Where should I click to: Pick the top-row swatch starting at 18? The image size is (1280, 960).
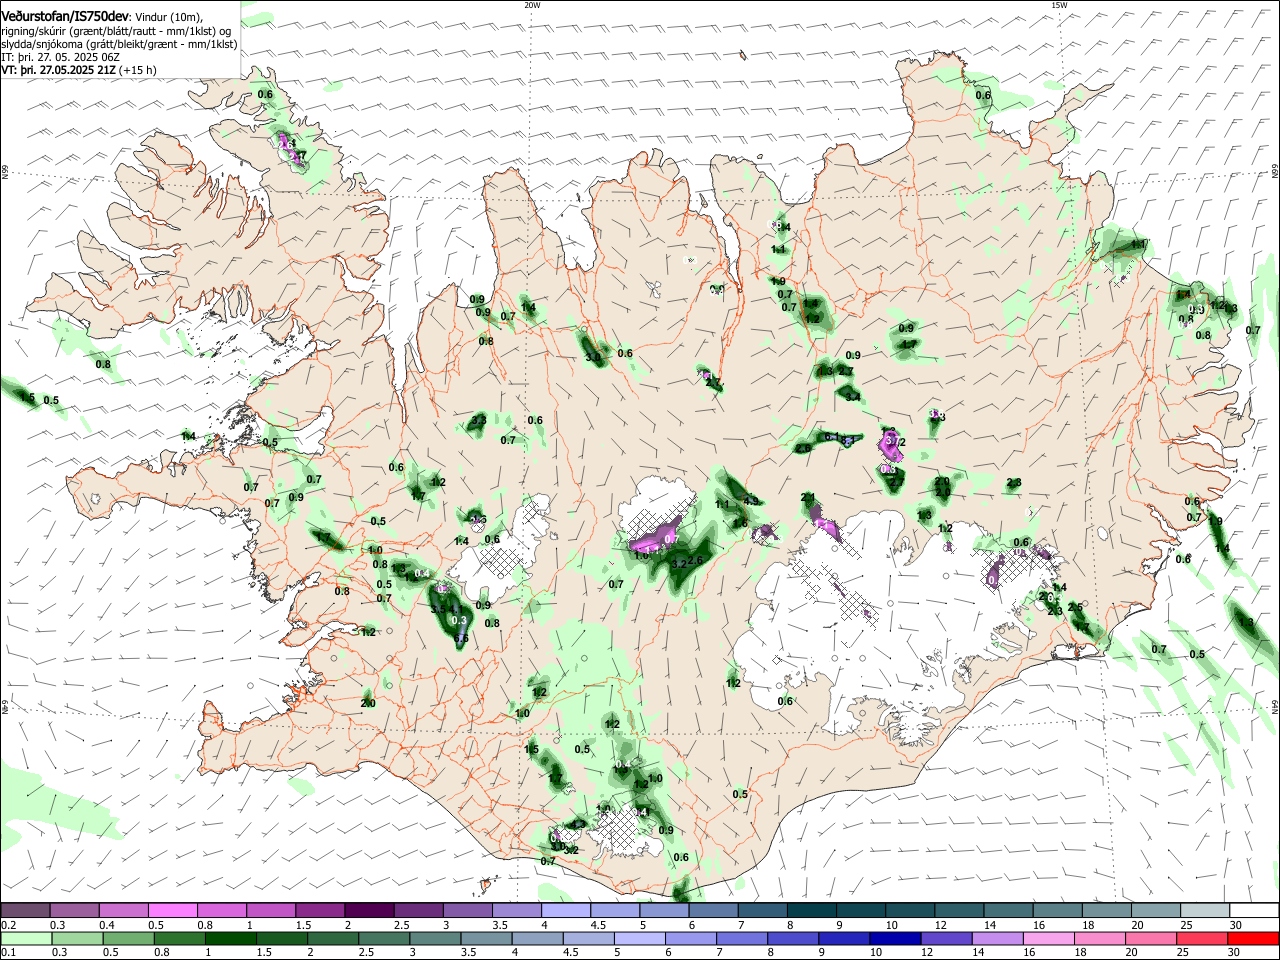(1107, 909)
